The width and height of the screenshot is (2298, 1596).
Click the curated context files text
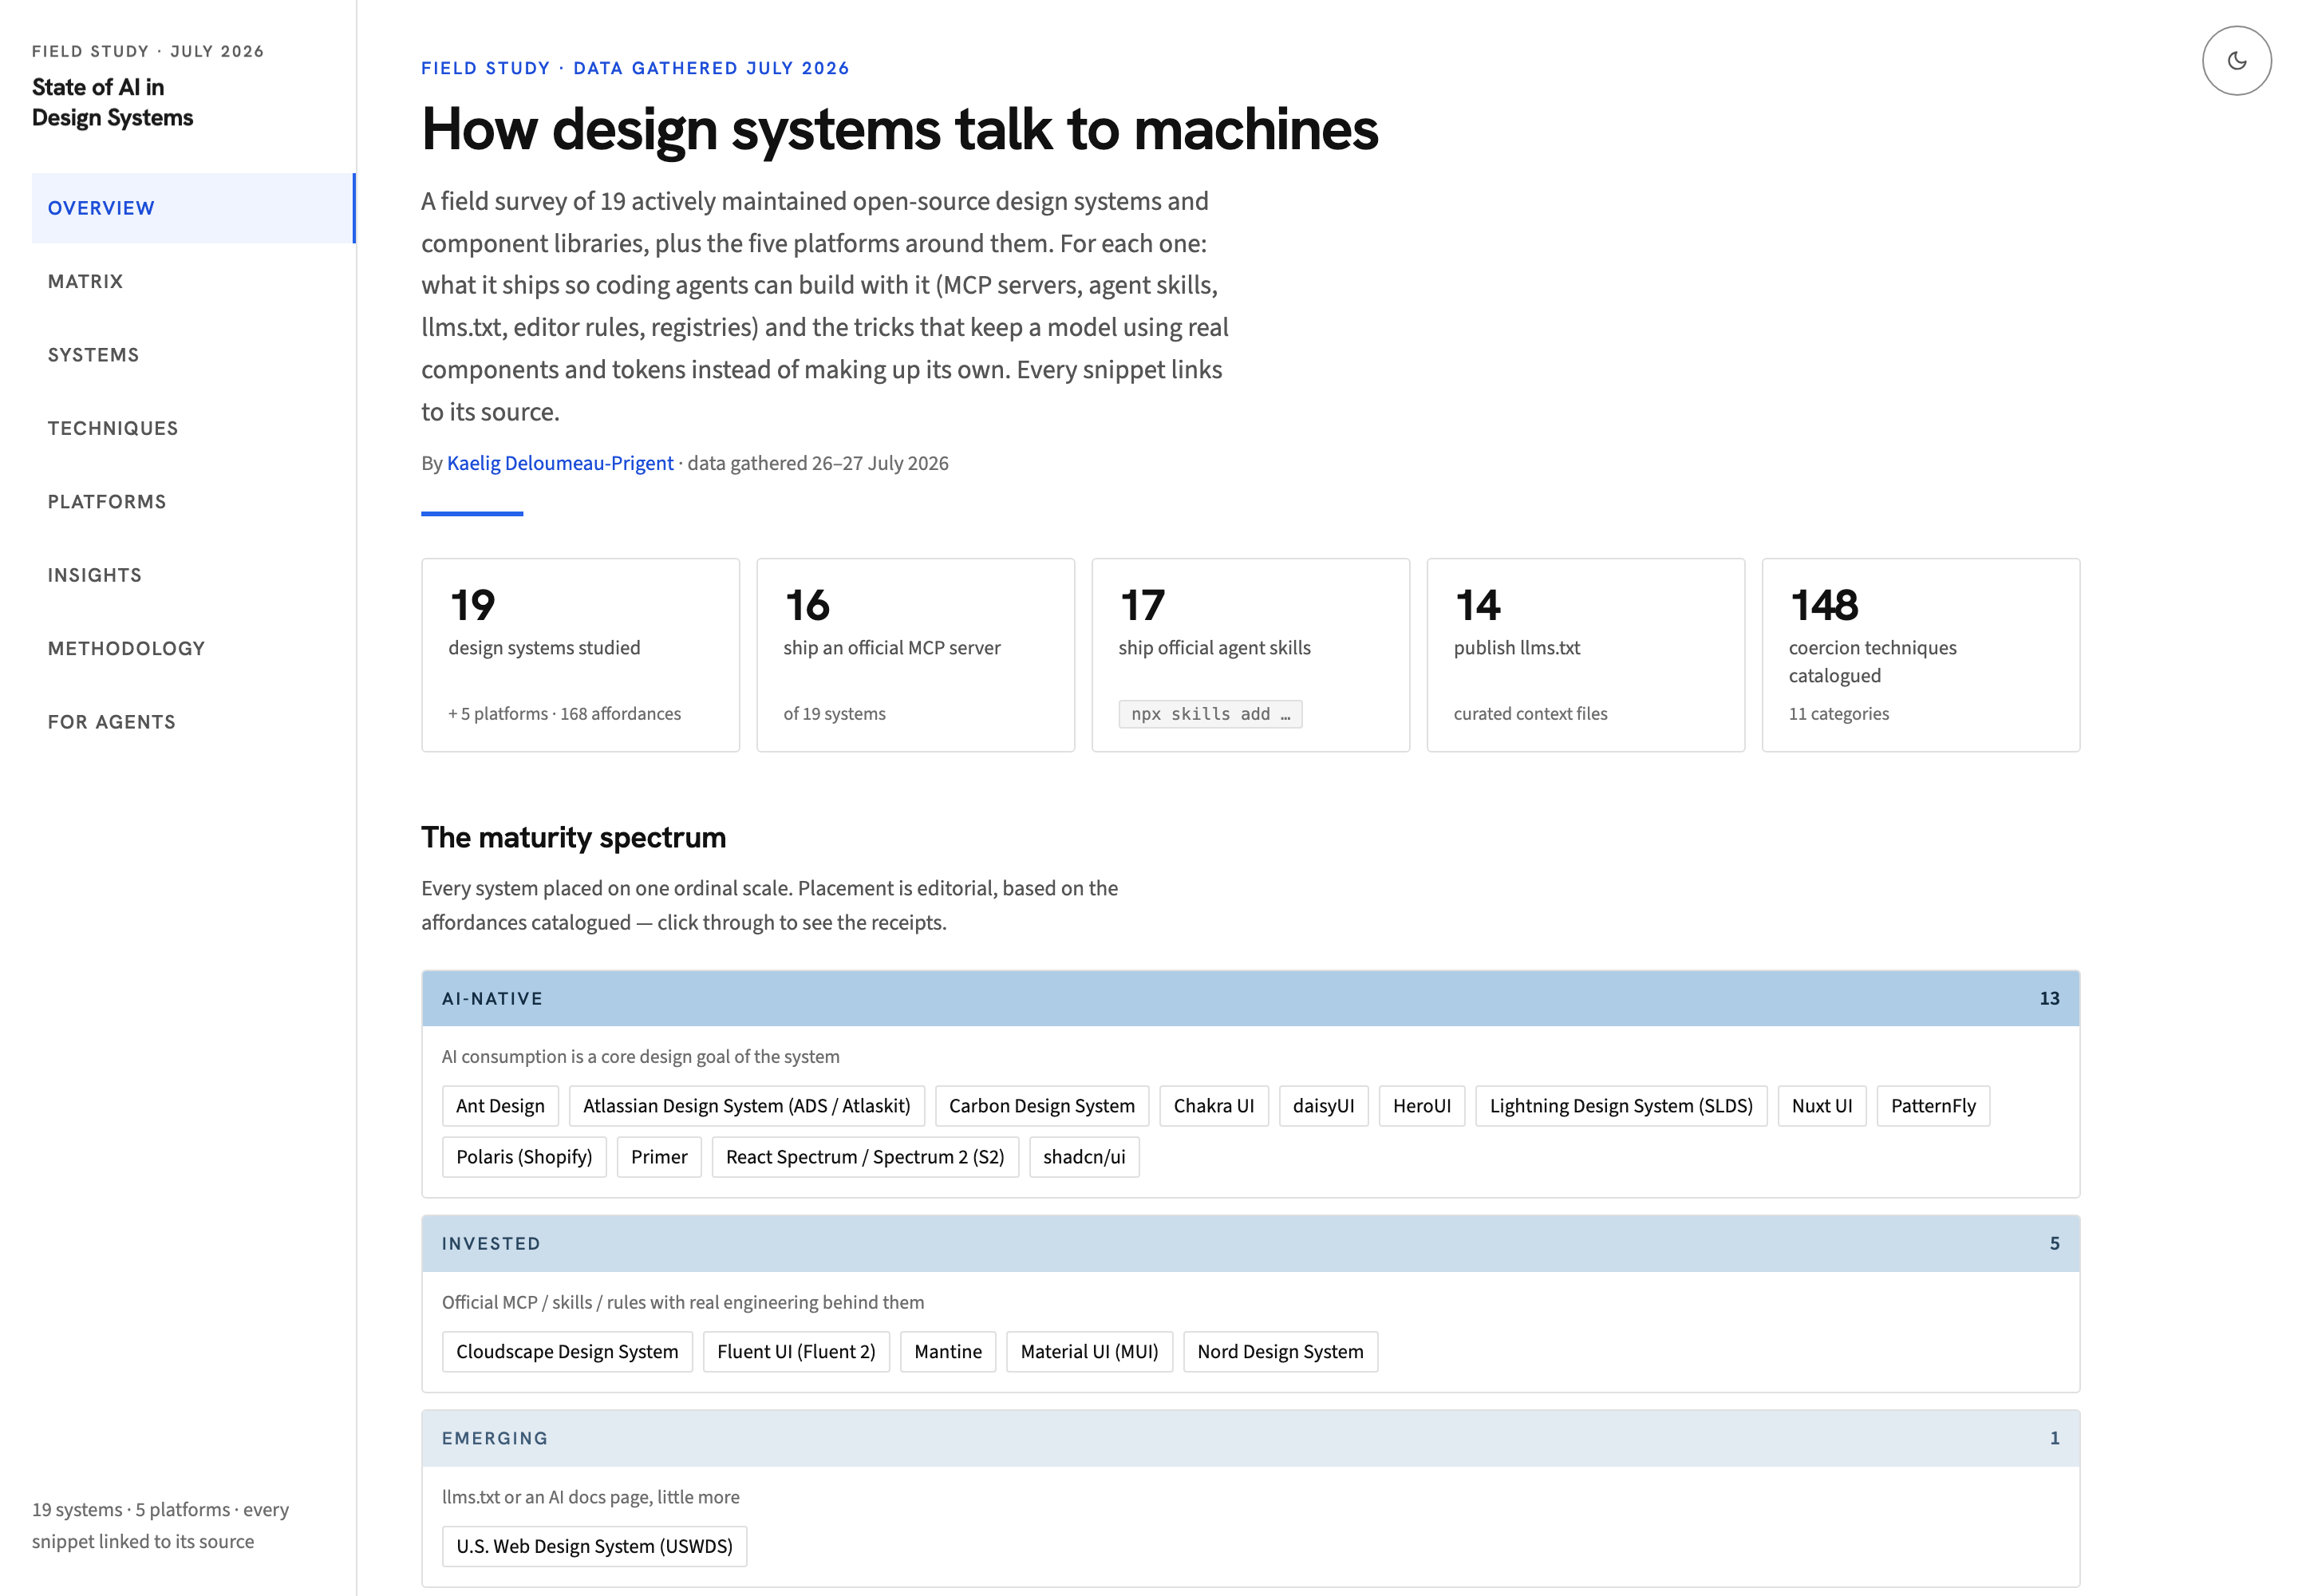pos(1530,714)
